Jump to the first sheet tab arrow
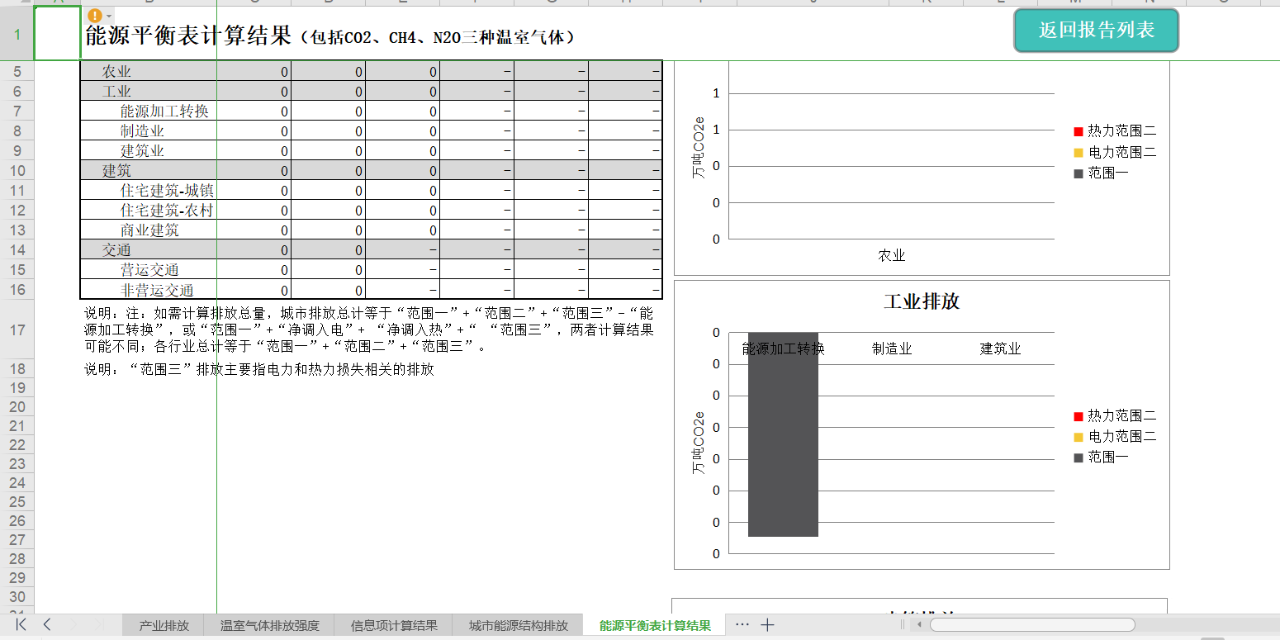This screenshot has width=1280, height=640. pos(21,625)
